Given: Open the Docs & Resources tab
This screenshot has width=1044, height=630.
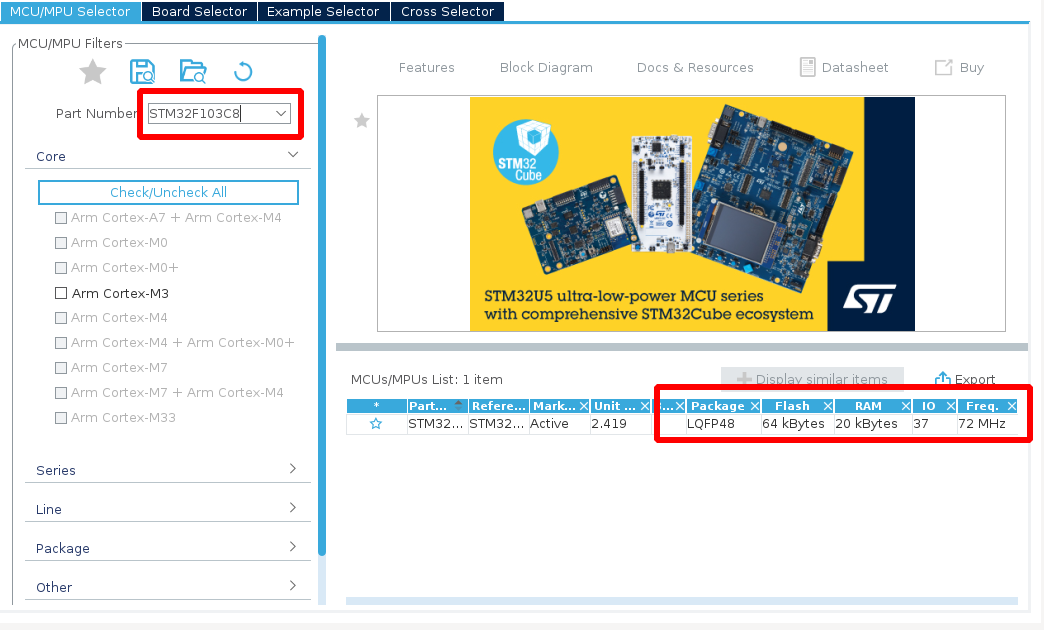Looking at the screenshot, I should point(695,67).
